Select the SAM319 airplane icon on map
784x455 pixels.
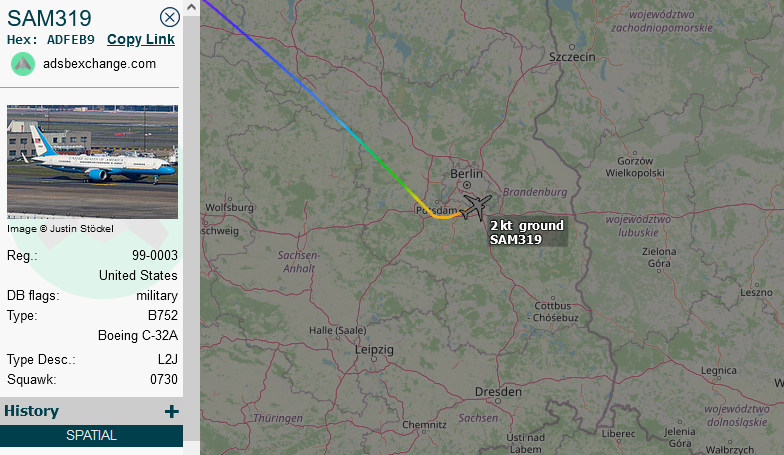coord(476,206)
